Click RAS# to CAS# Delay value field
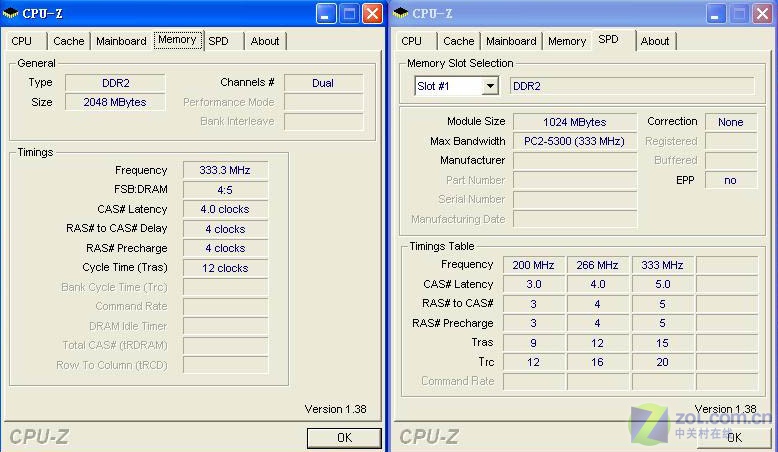The image size is (778, 452). click(225, 229)
